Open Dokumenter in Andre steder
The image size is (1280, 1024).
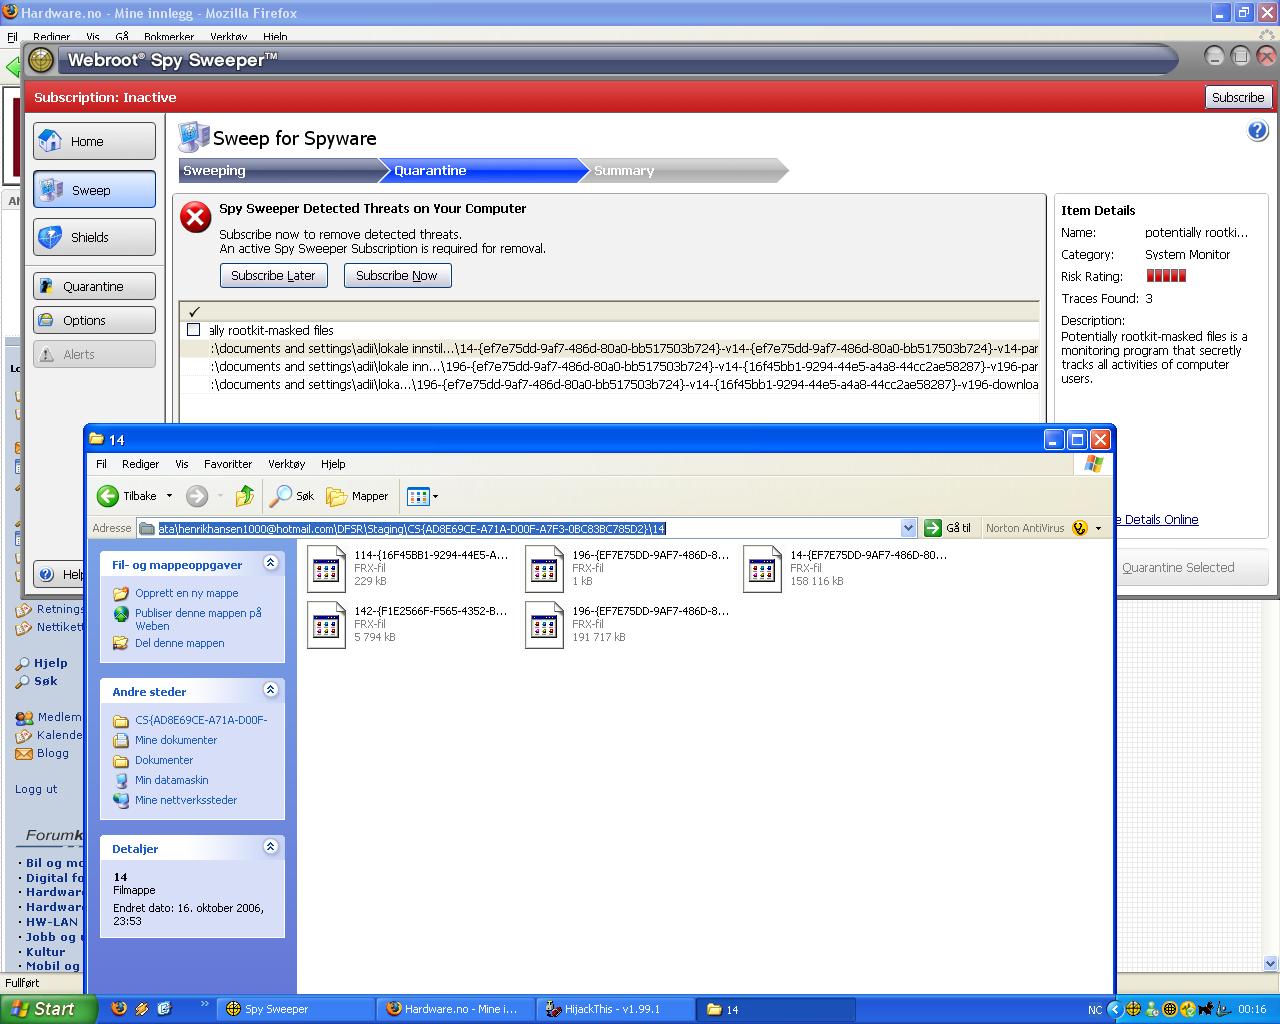click(164, 760)
